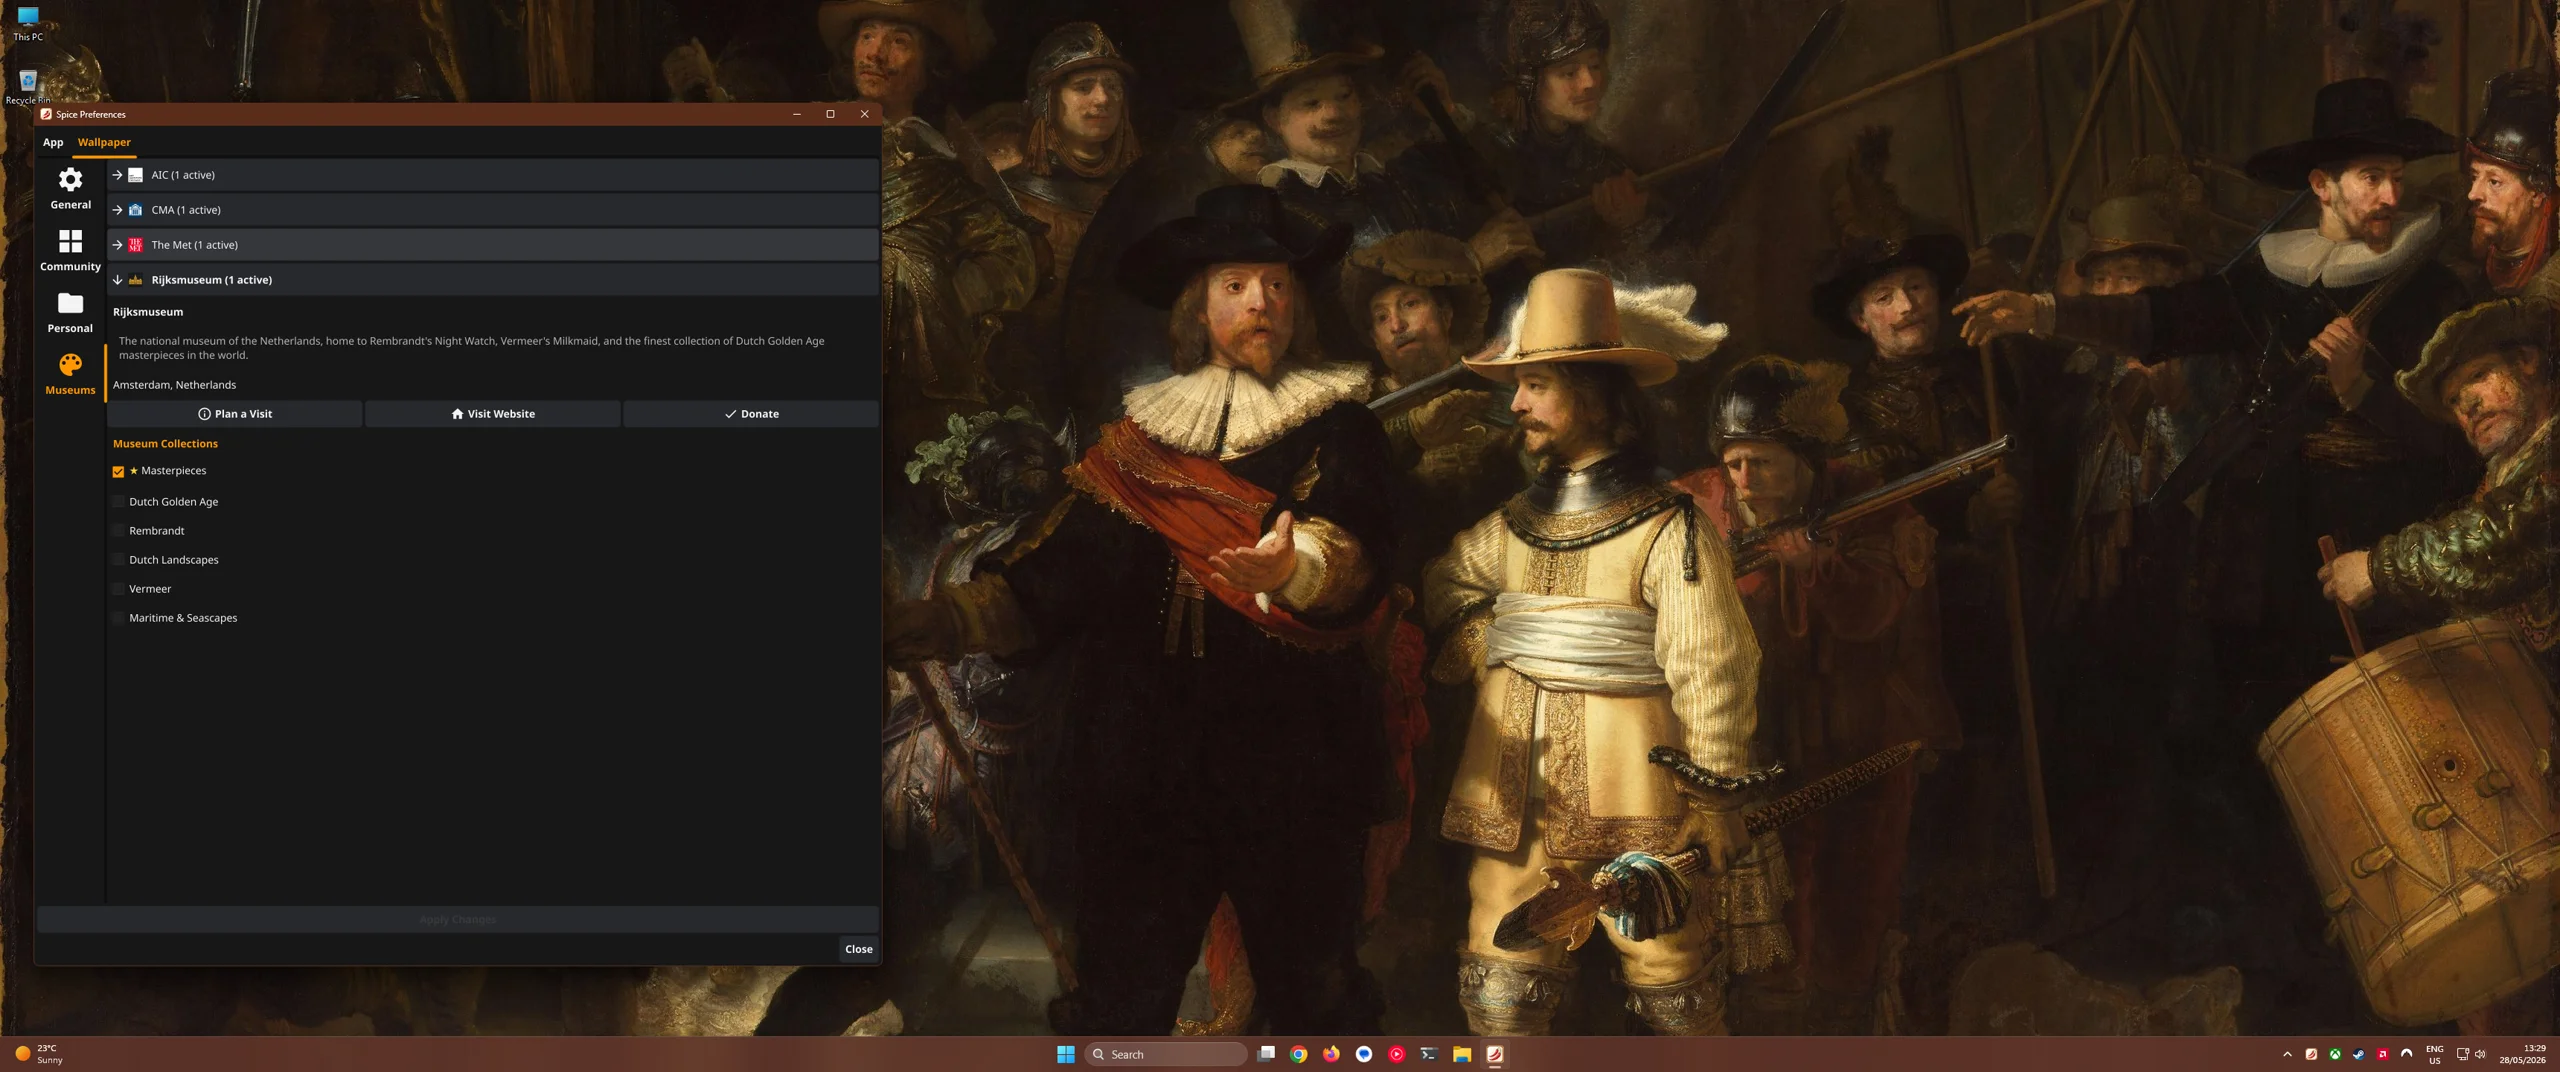Viewport: 2560px width, 1072px height.
Task: Open the clock showing 13:29
Action: click(2522, 1054)
